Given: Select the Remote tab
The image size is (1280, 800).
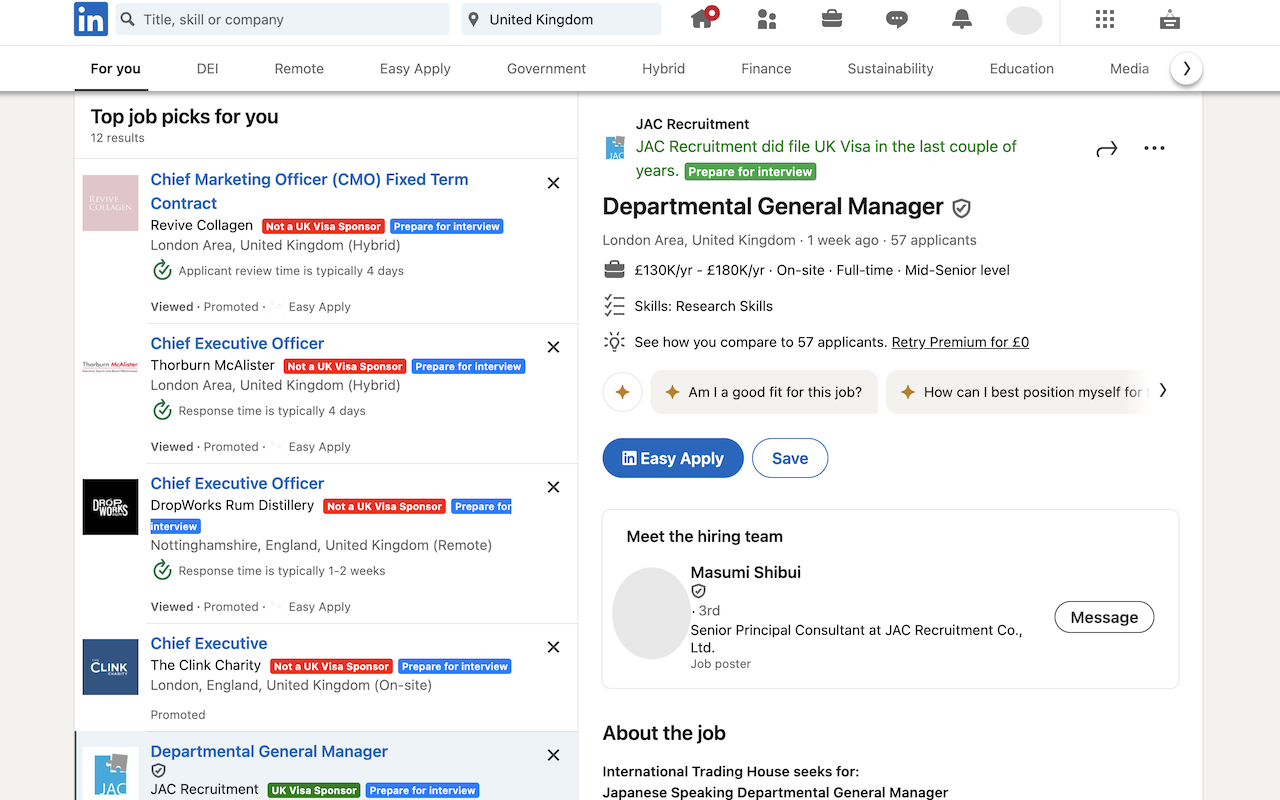Looking at the screenshot, I should click(299, 69).
